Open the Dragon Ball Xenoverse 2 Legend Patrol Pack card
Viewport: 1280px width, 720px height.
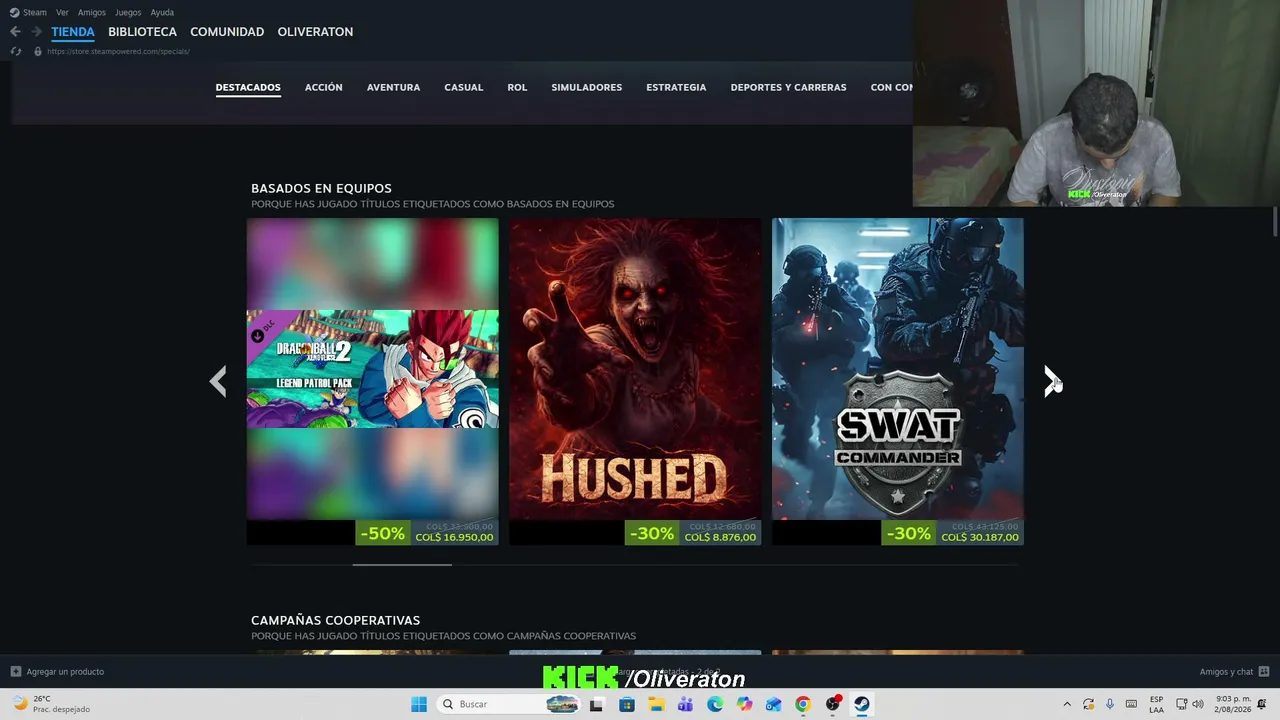[x=372, y=368]
